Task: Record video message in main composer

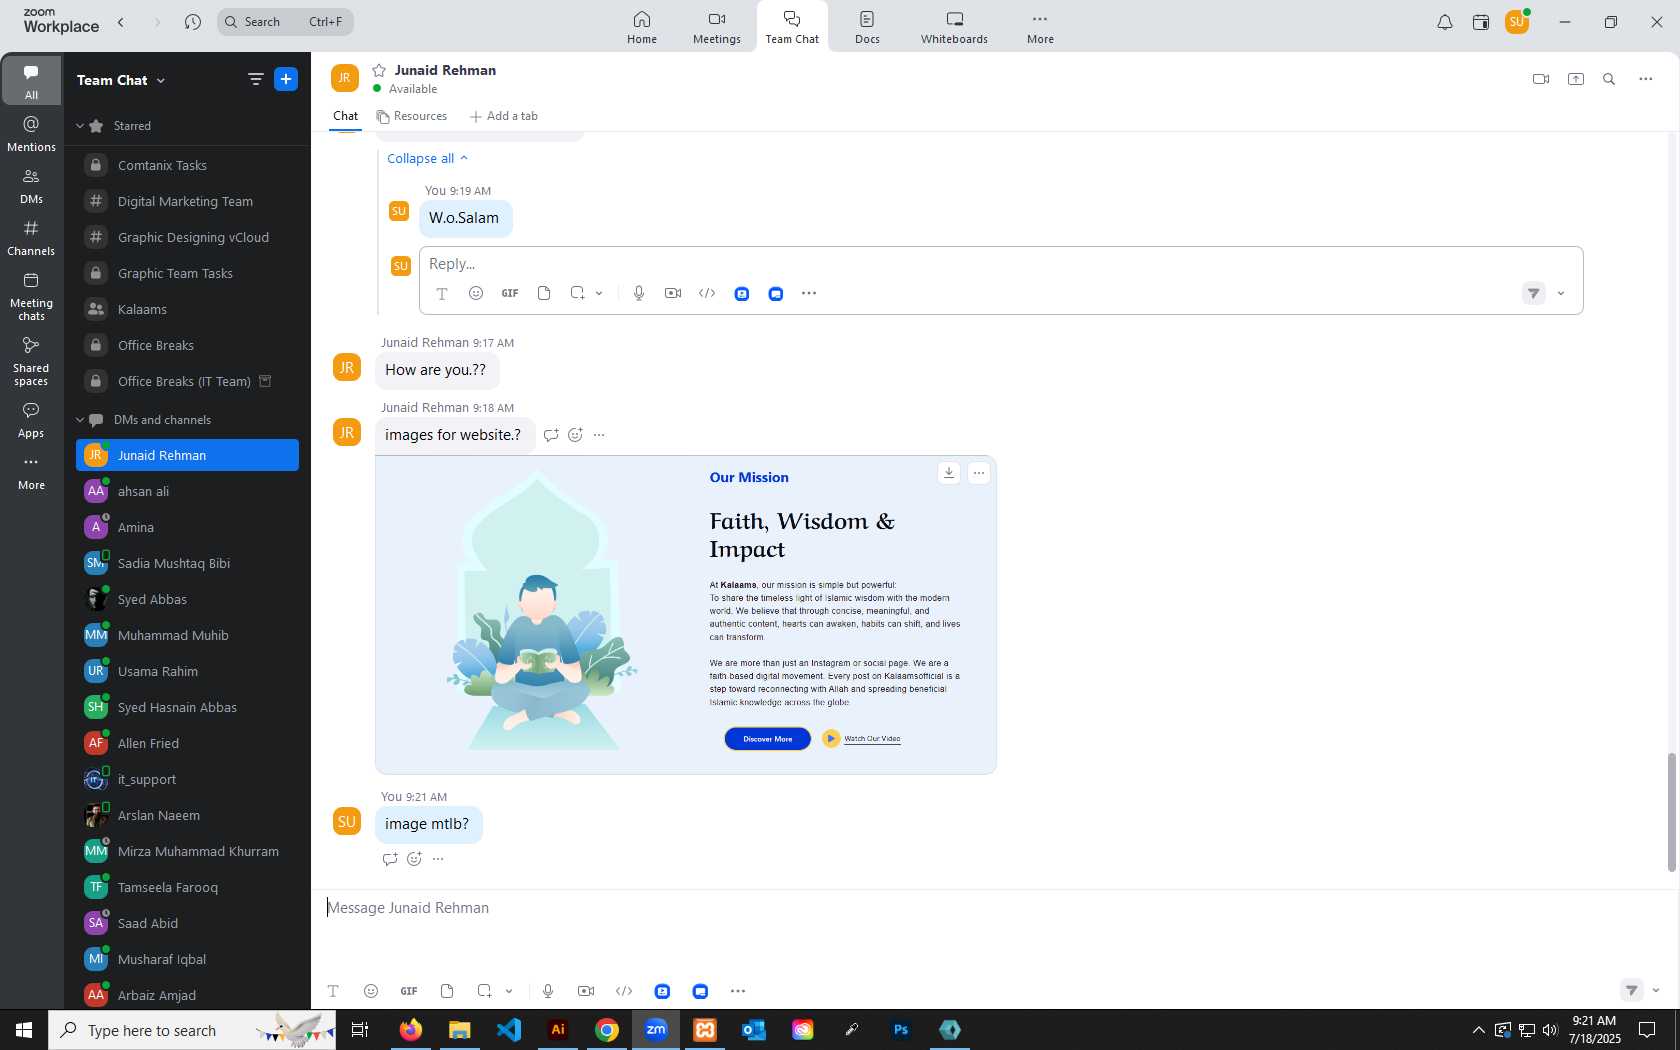Action: tap(586, 991)
